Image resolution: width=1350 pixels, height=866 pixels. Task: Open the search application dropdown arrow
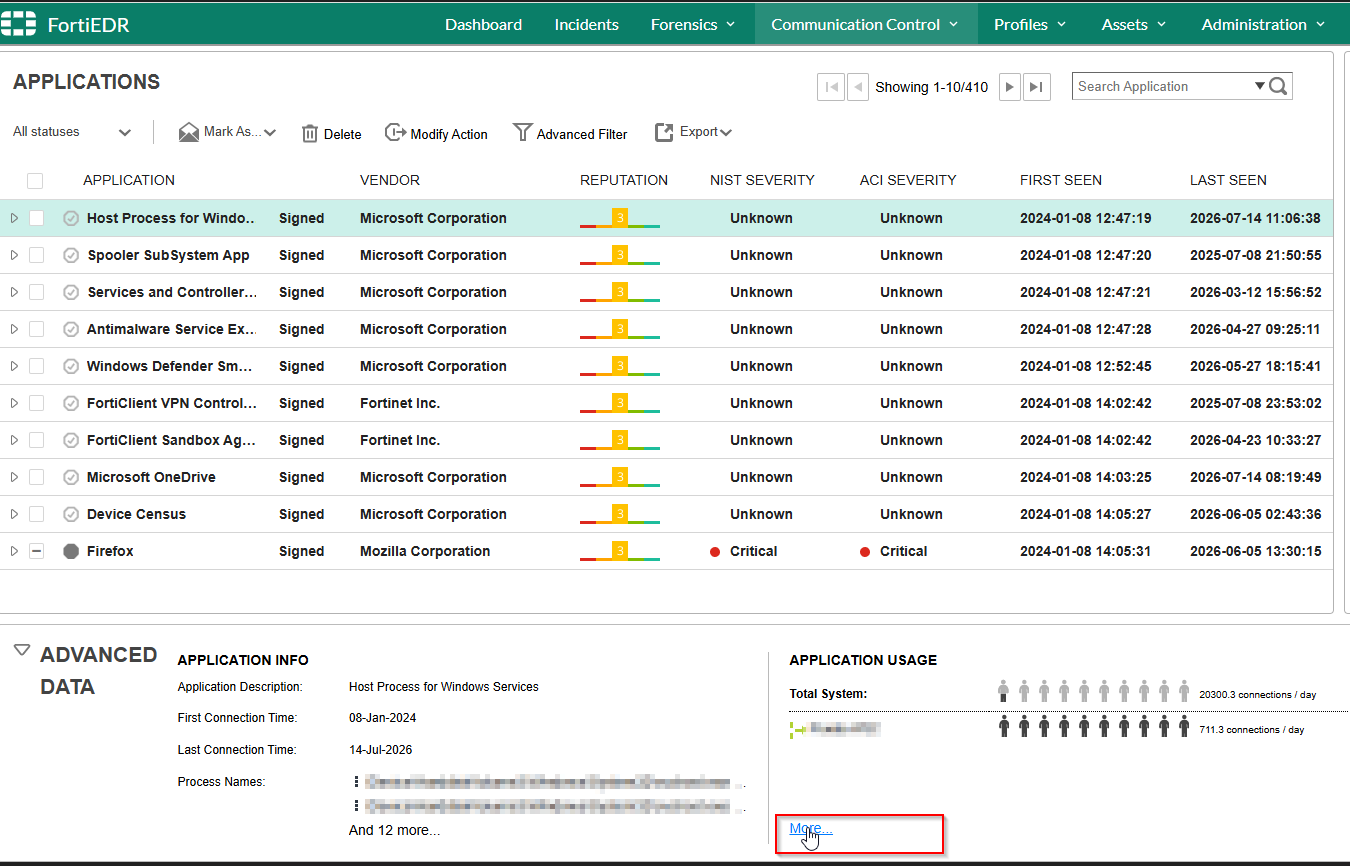[x=1260, y=87]
